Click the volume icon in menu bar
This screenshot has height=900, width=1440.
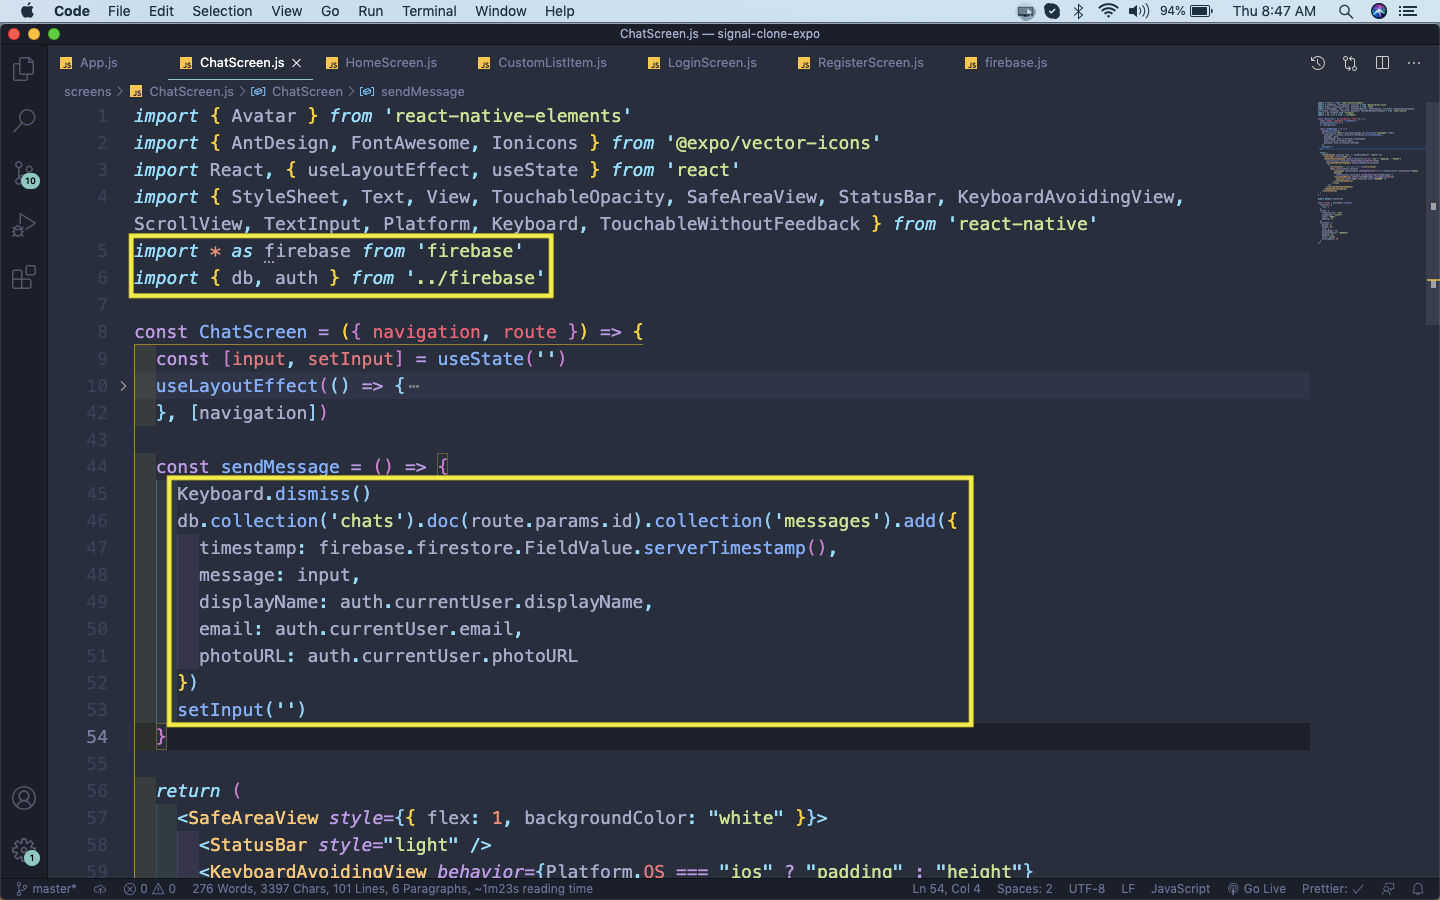click(x=1139, y=11)
